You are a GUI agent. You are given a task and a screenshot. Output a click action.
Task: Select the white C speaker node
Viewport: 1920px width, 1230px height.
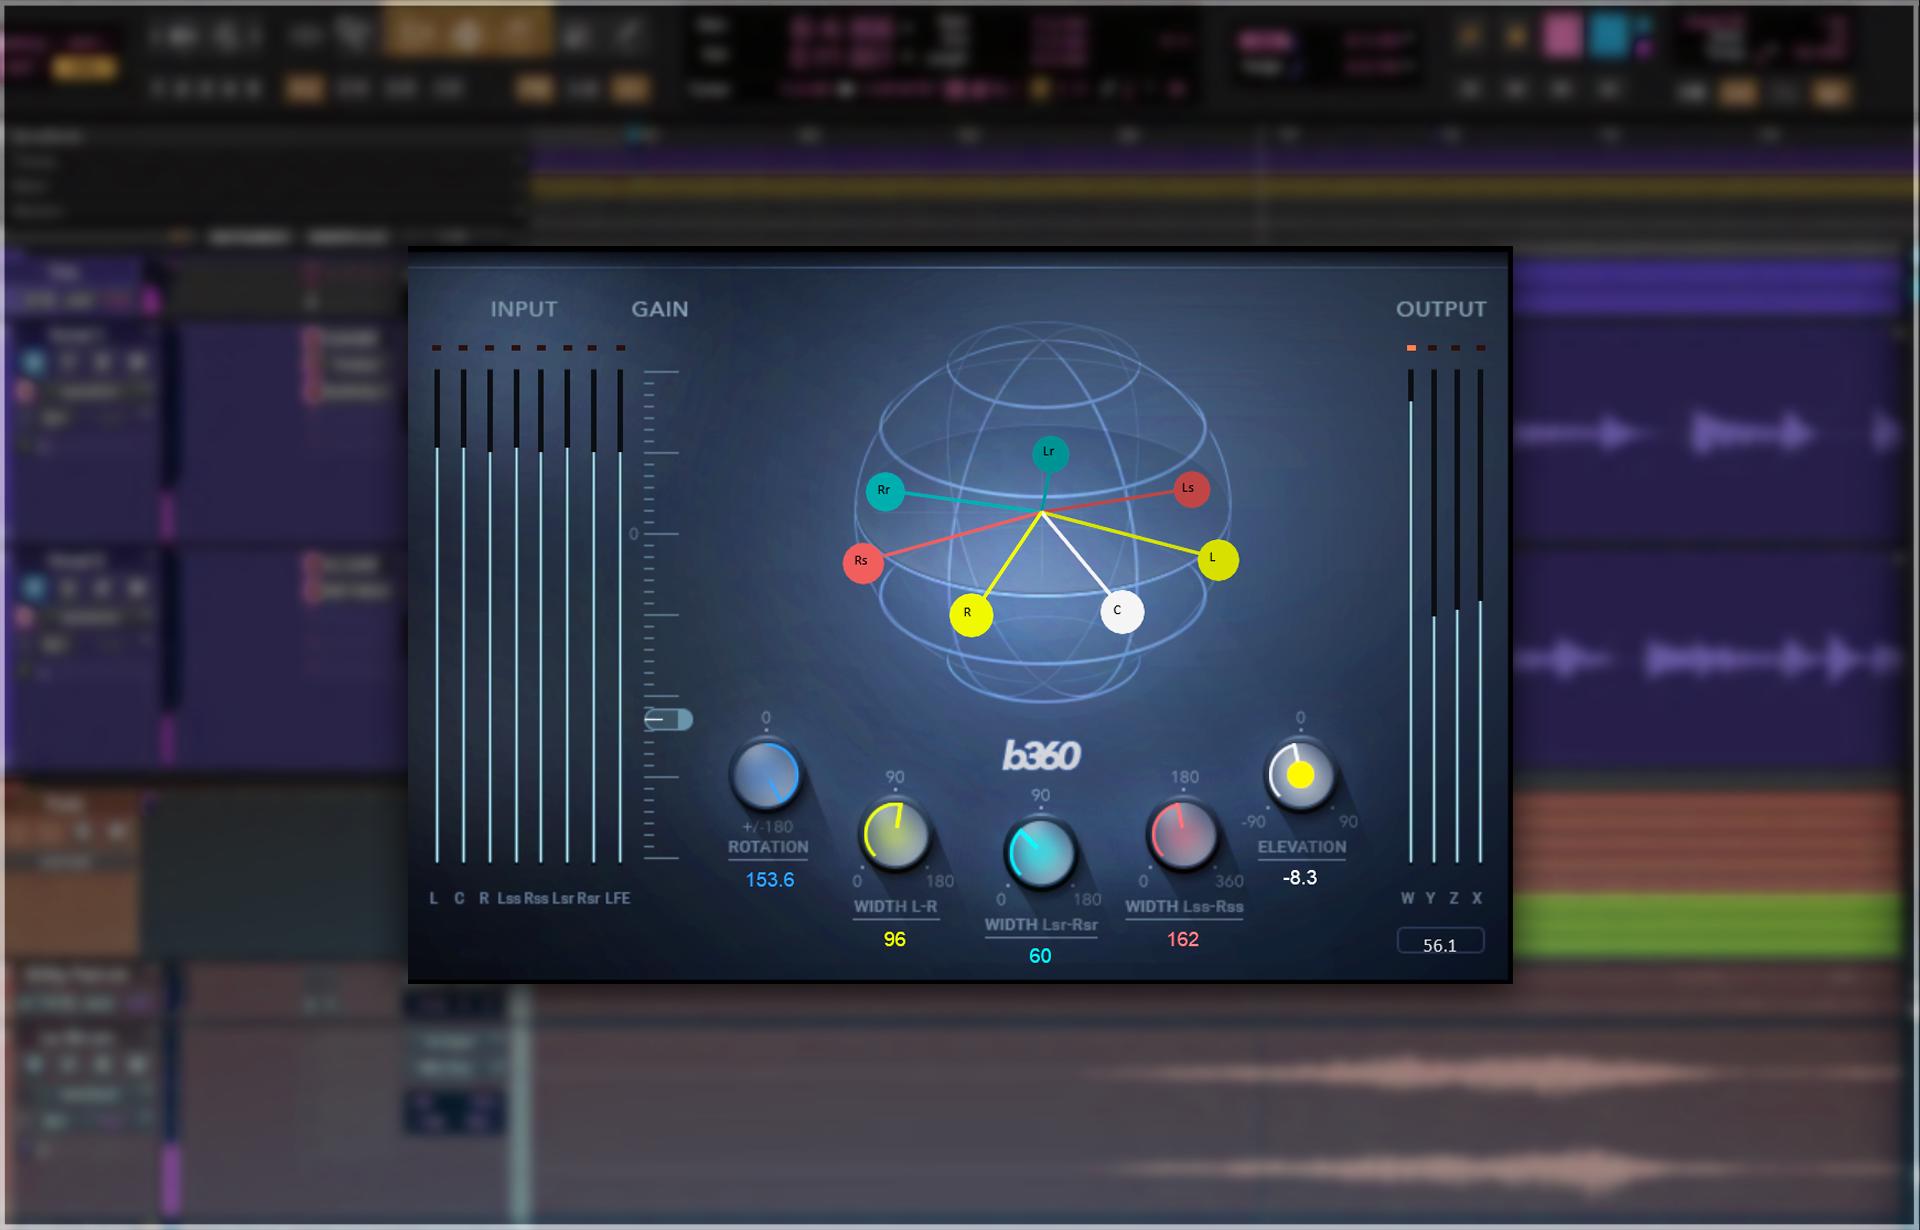click(x=1121, y=612)
